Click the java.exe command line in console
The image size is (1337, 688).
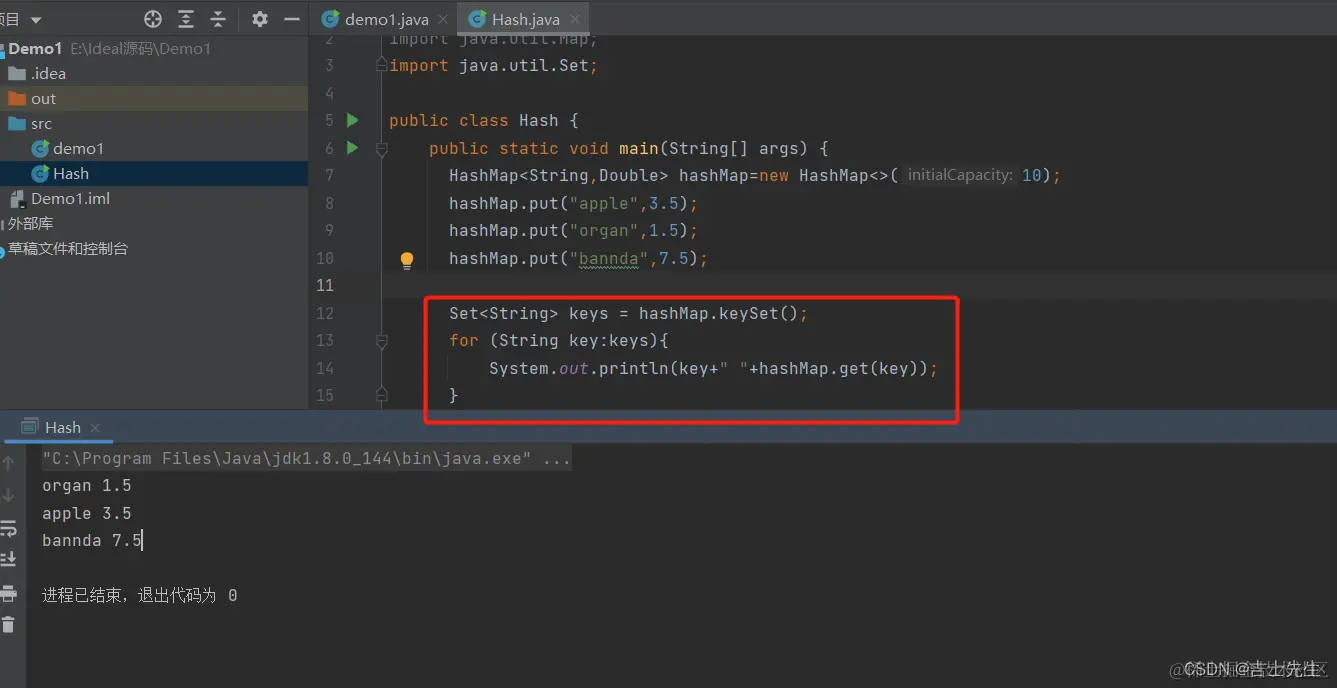[307, 458]
